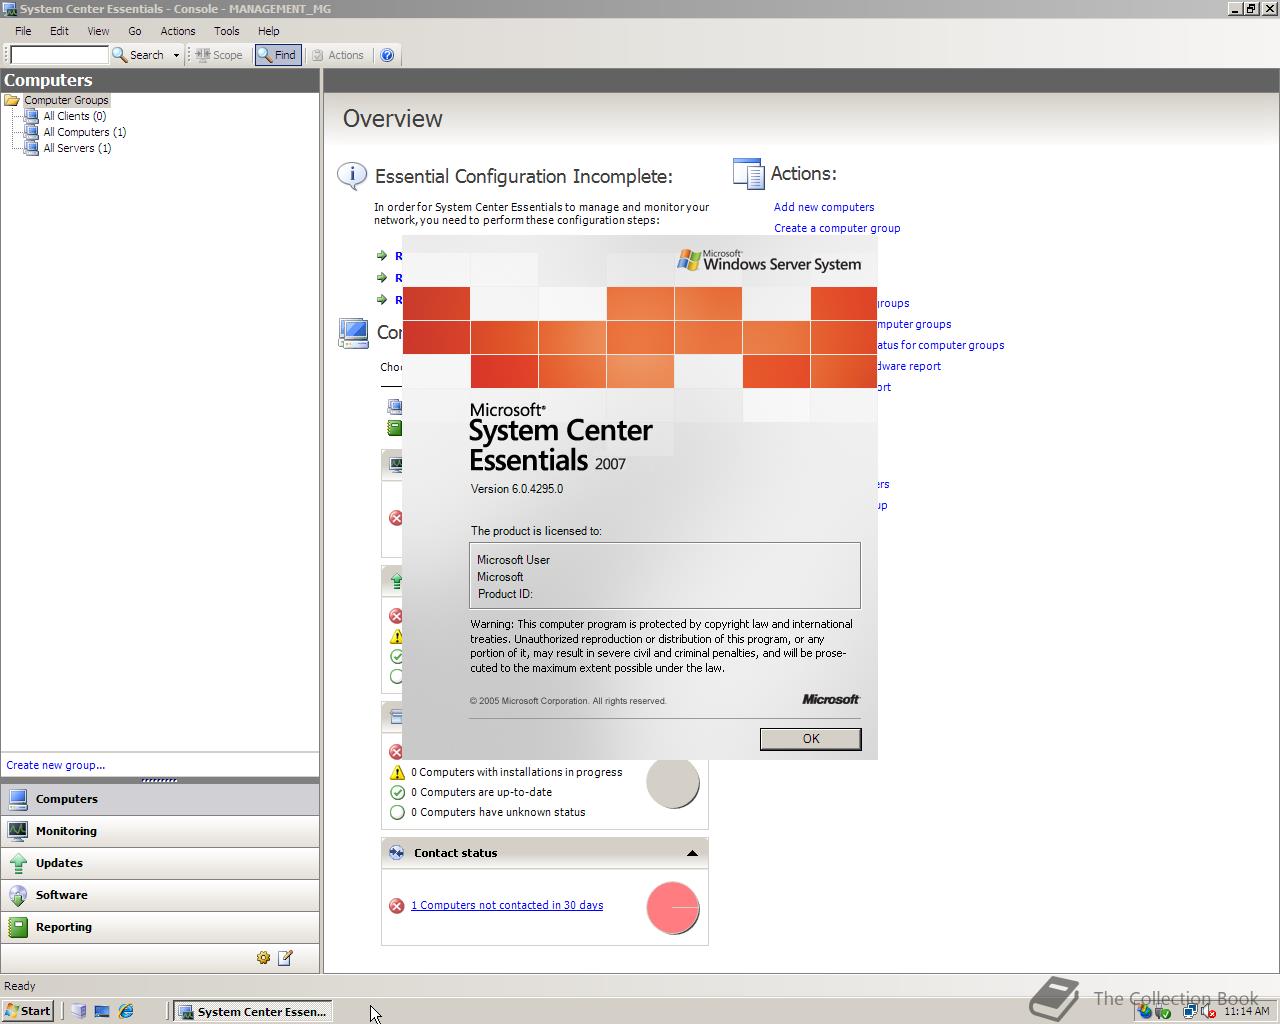Click OK in the About dialog
Image resolution: width=1280 pixels, height=1024 pixels.
[810, 739]
